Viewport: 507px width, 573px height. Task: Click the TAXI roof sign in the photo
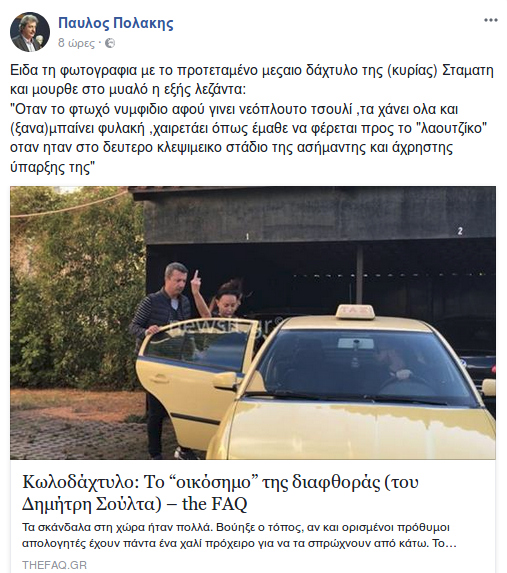[355, 312]
